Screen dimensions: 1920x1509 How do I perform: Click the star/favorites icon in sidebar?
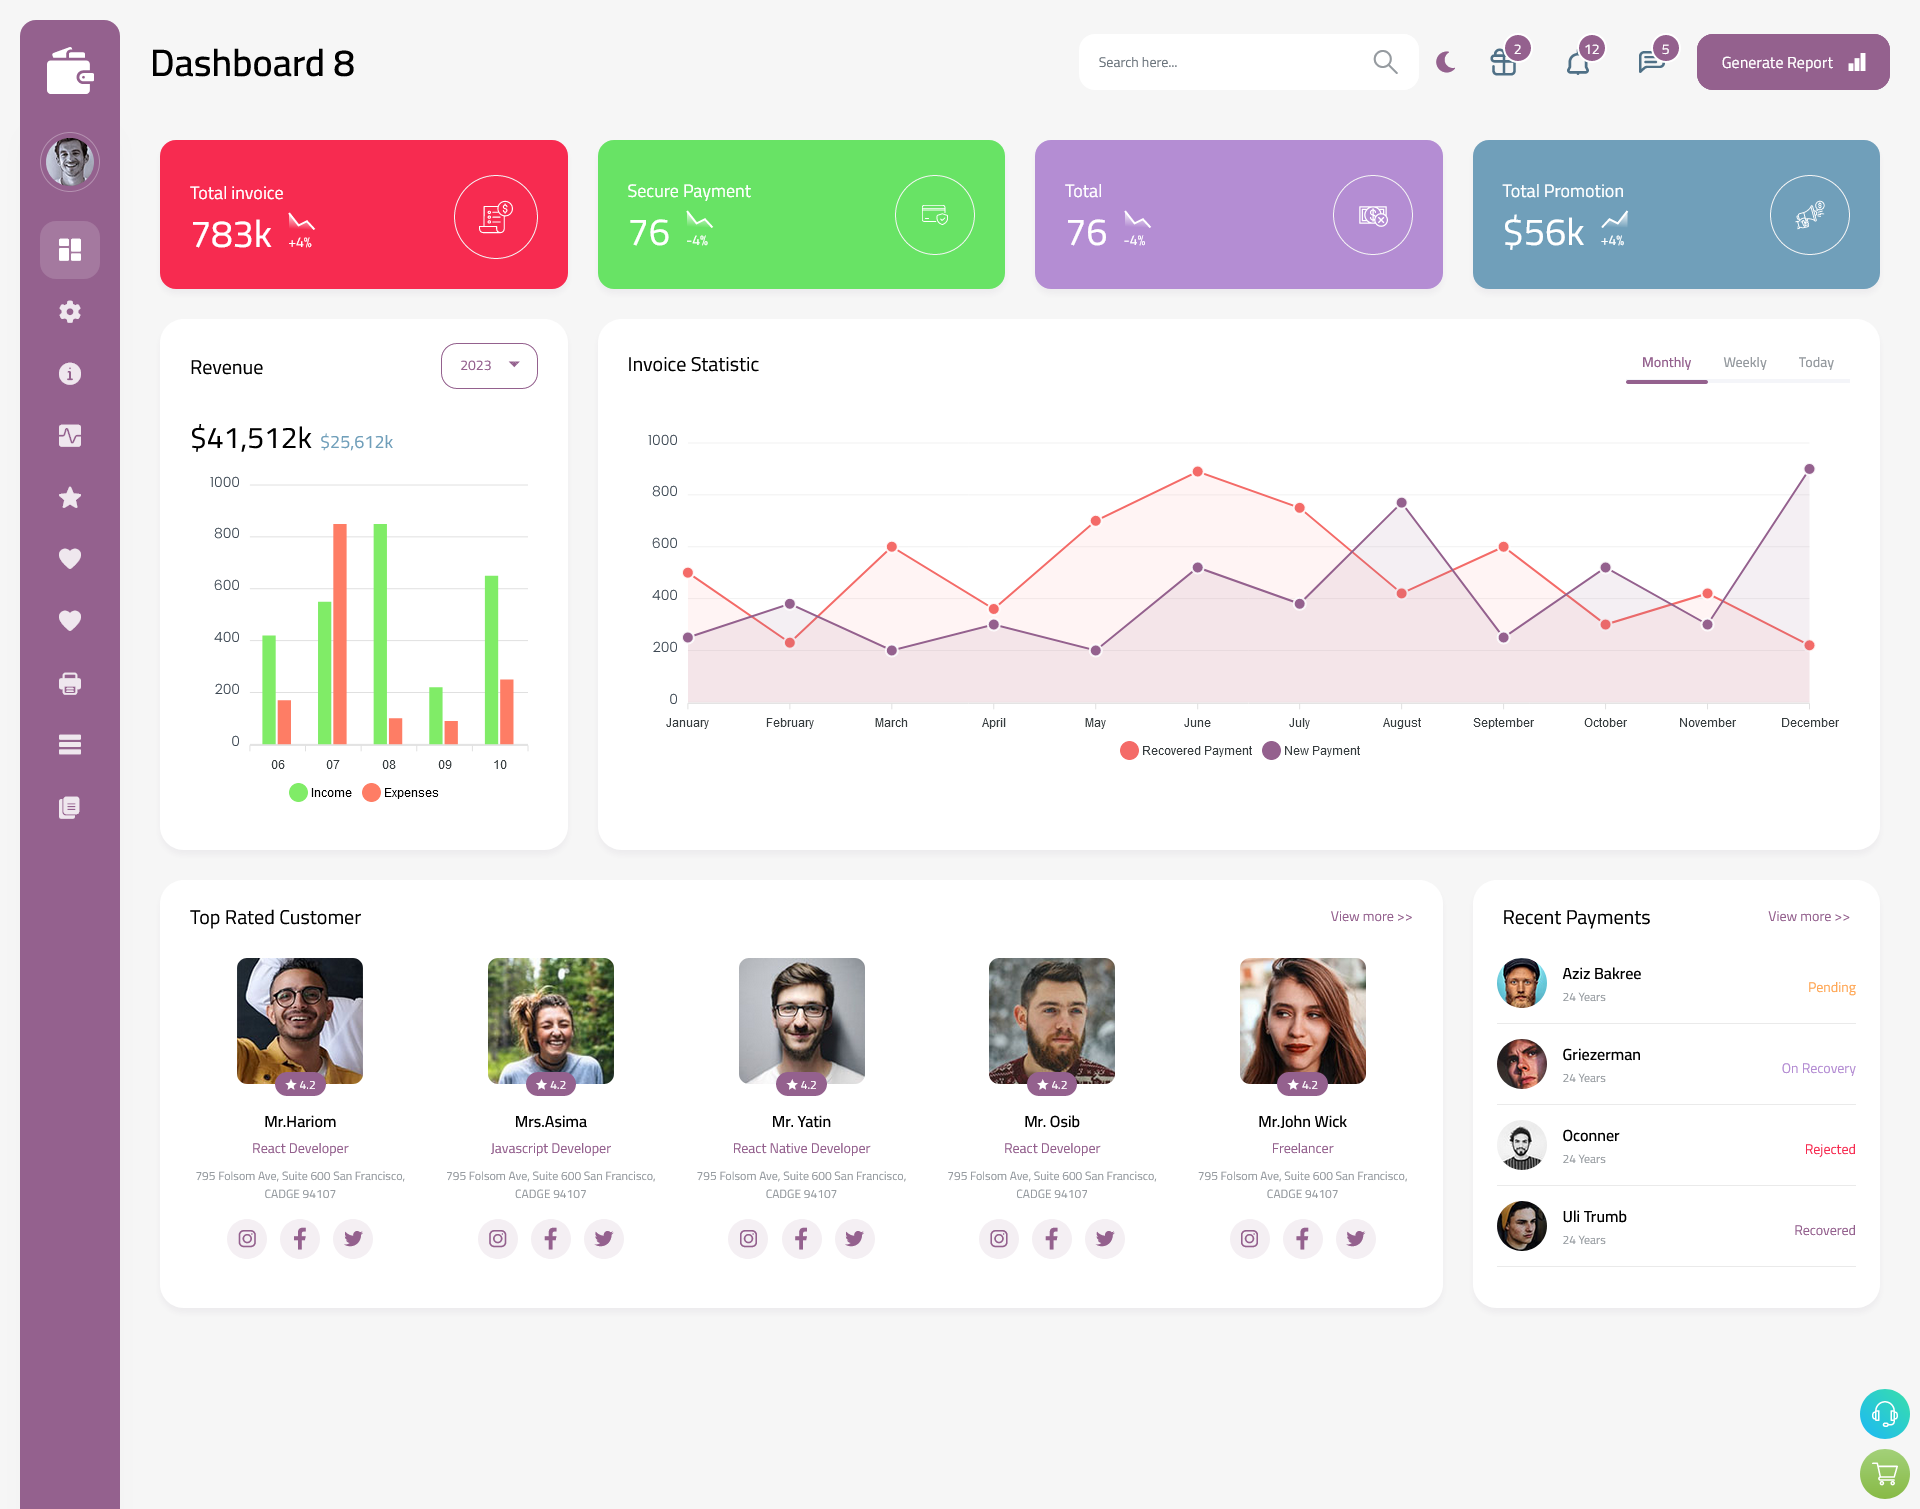(70, 497)
